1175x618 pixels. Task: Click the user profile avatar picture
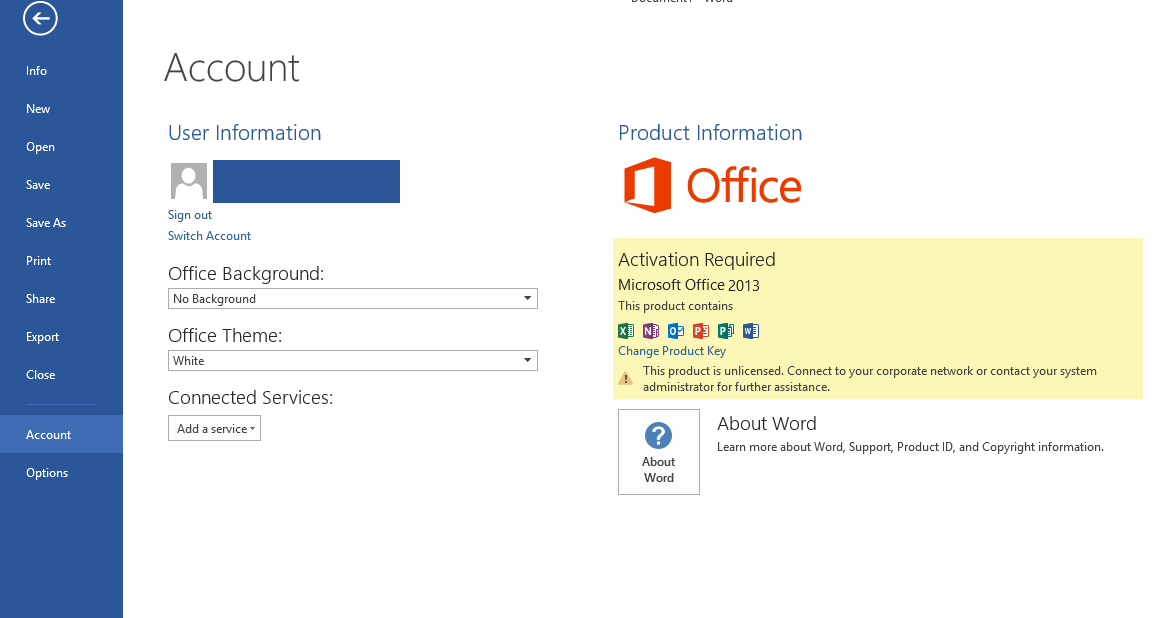[x=189, y=181]
